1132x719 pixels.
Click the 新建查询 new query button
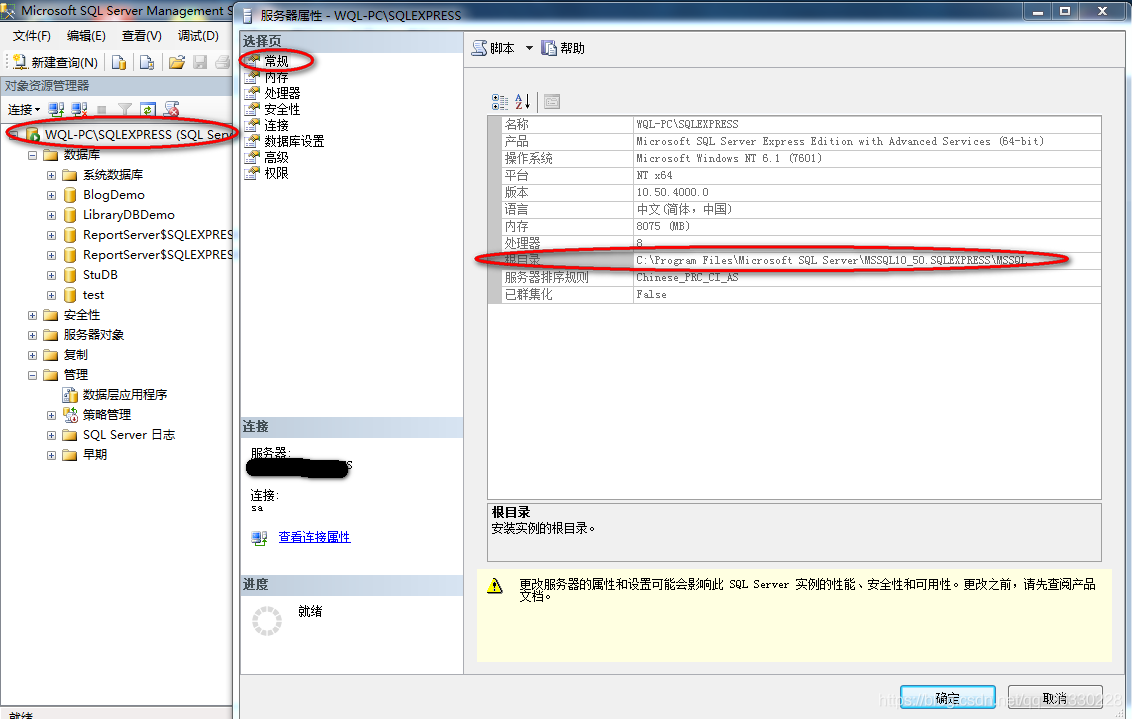point(55,63)
